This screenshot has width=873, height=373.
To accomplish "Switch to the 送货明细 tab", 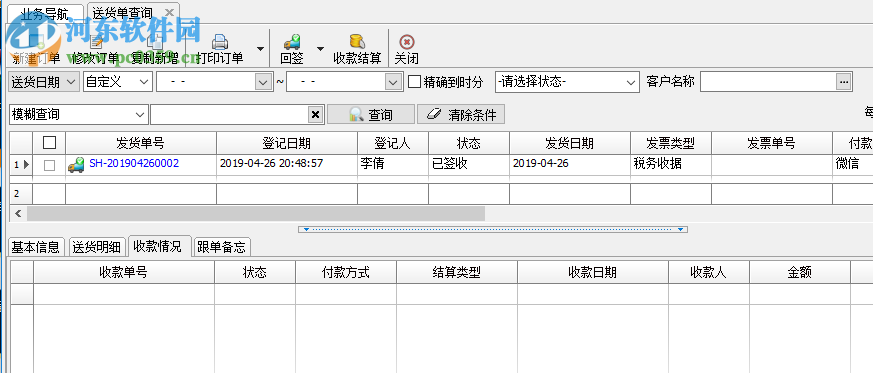I will [96, 247].
